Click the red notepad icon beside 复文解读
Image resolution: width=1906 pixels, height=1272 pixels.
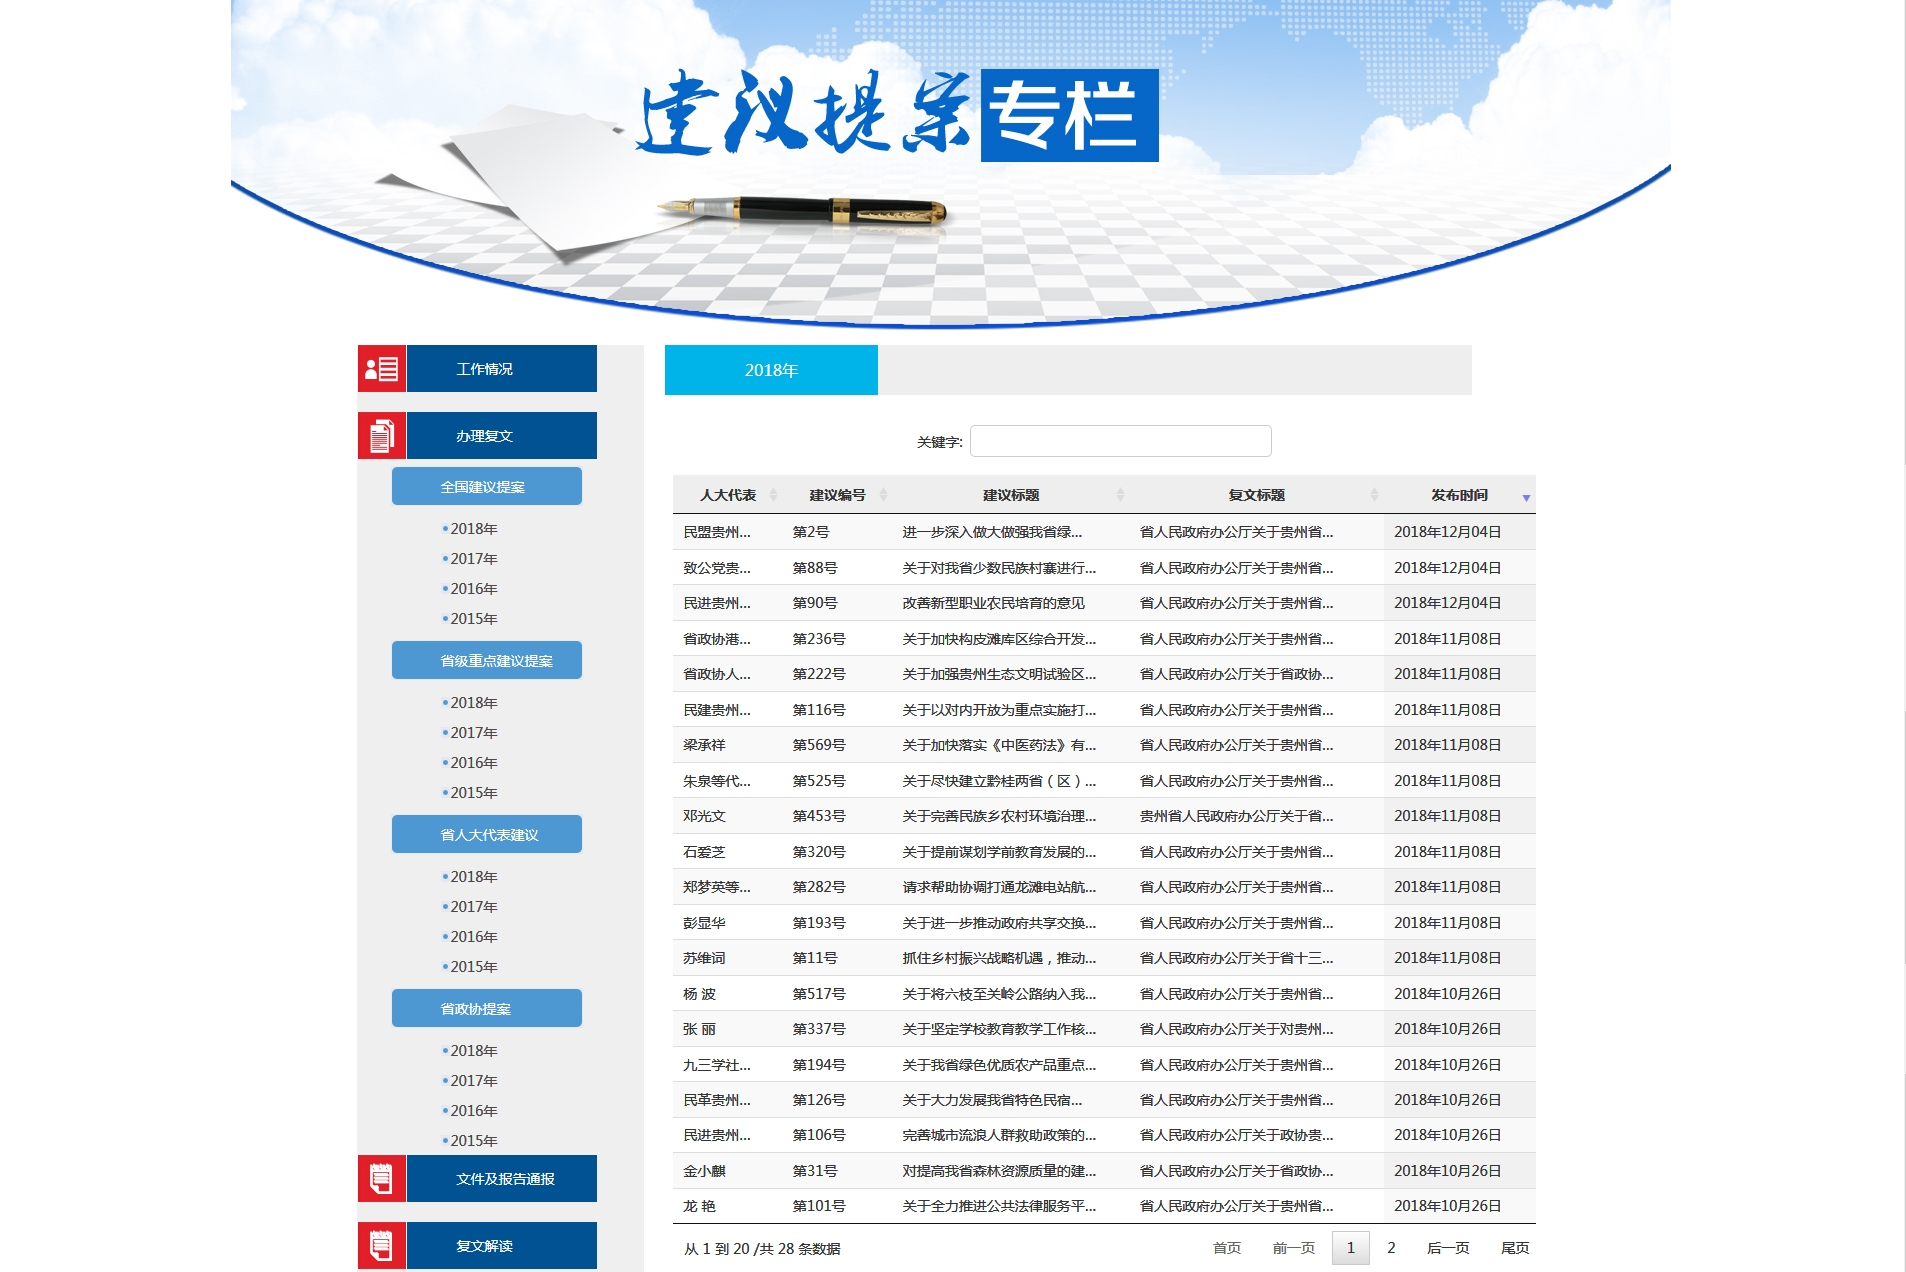pos(381,1246)
